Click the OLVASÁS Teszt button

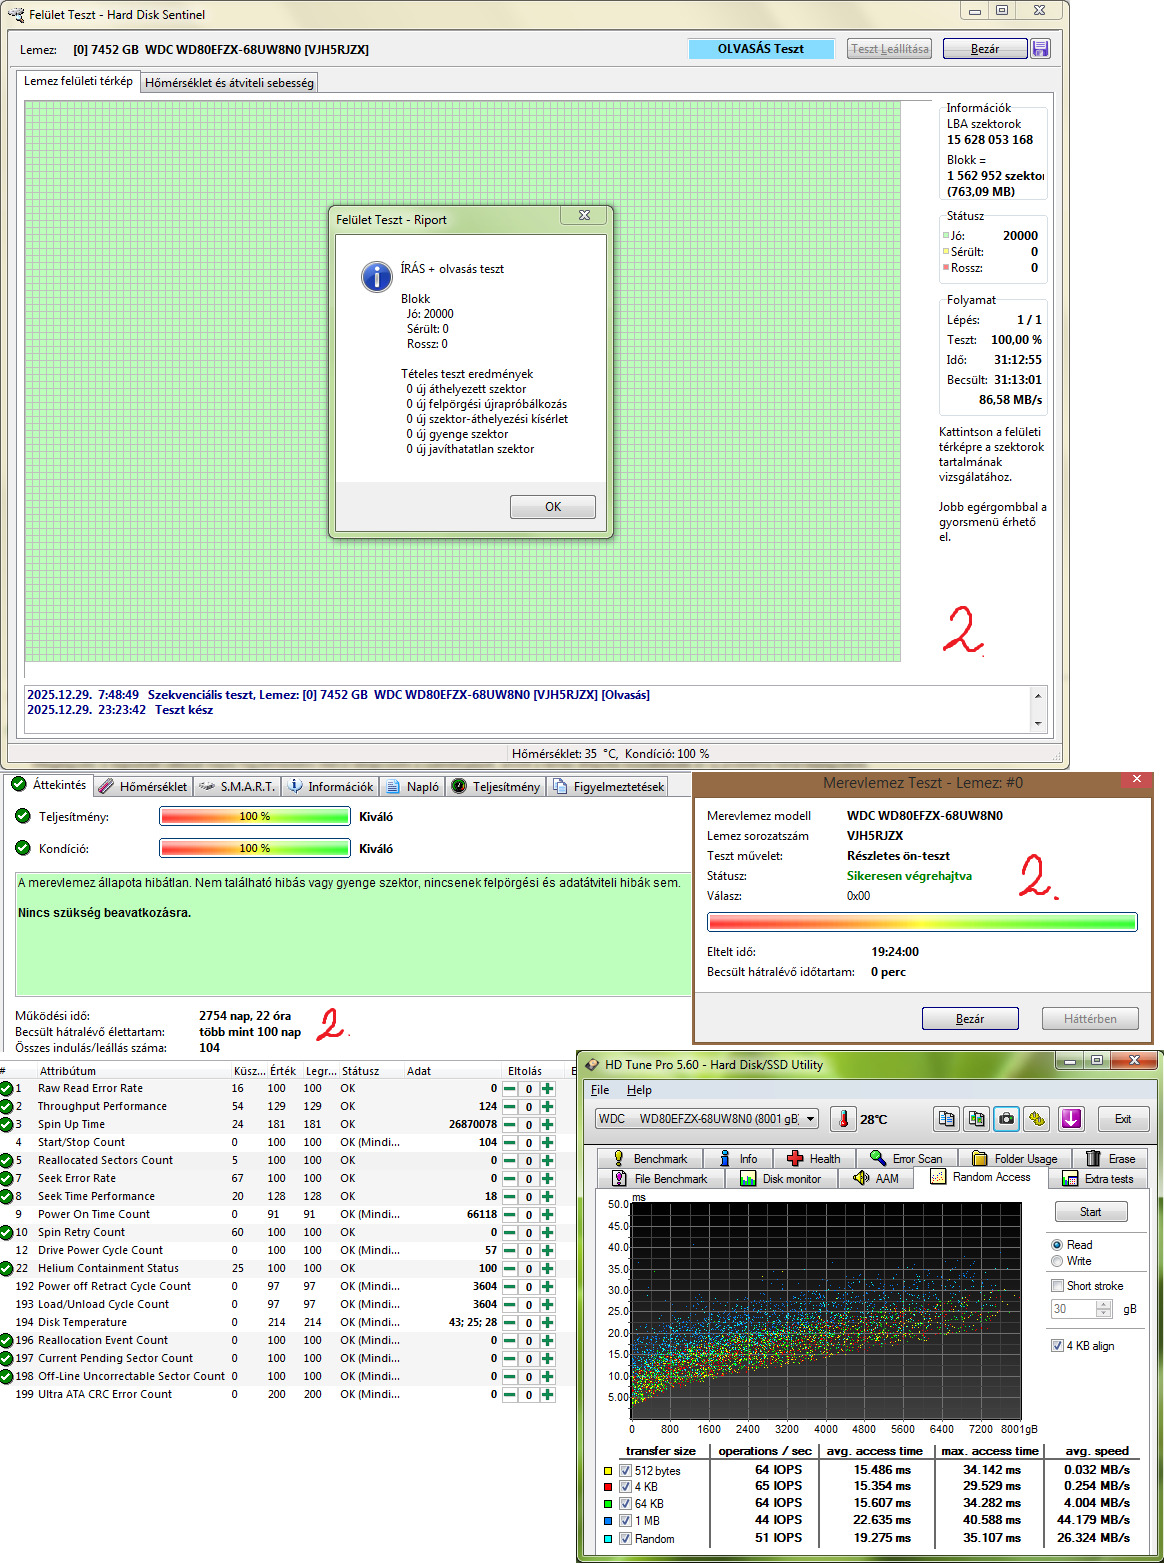coord(760,49)
